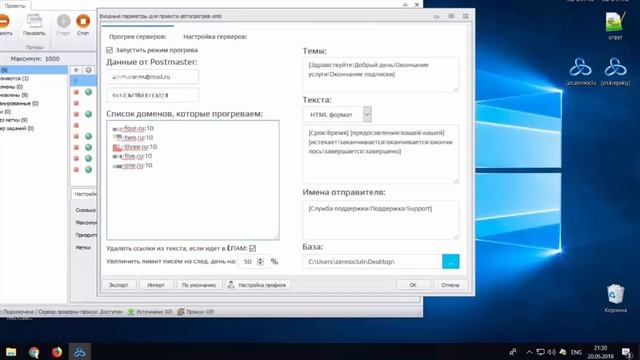Screen dimensions: 640x360
Task: Click the По умолчанию button
Action: pos(199,285)
